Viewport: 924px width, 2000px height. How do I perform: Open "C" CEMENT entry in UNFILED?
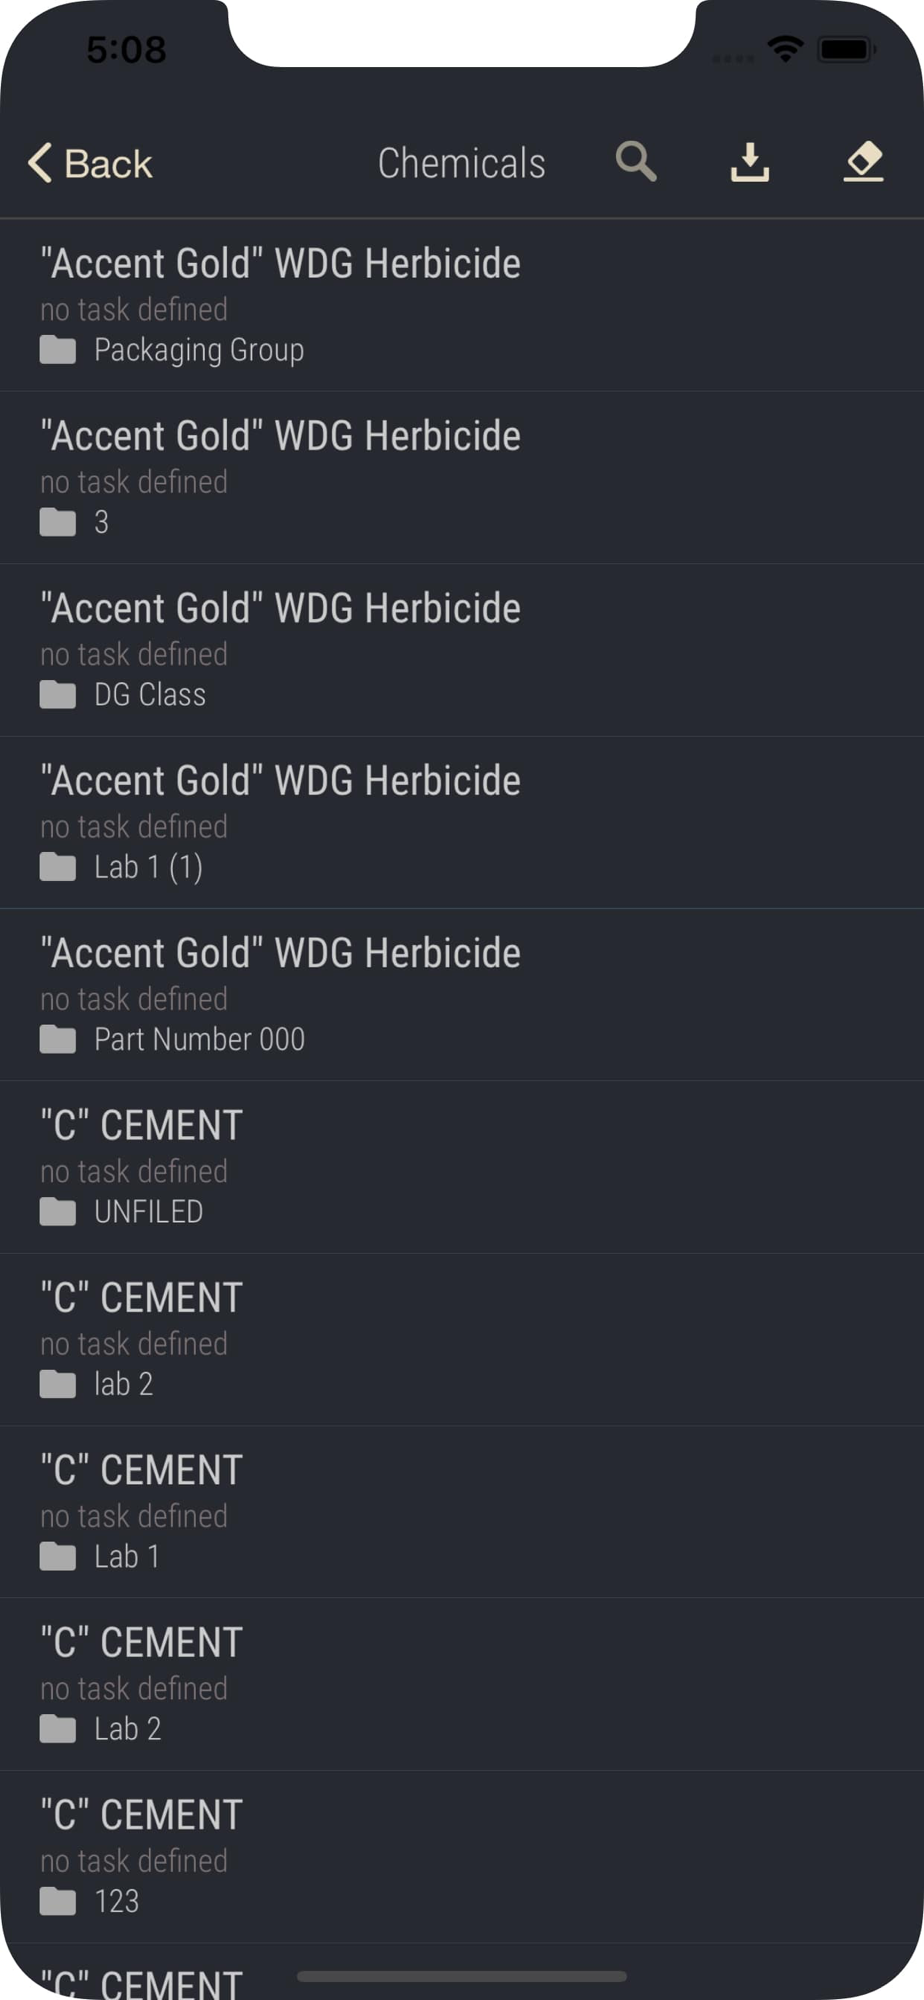coord(462,1167)
